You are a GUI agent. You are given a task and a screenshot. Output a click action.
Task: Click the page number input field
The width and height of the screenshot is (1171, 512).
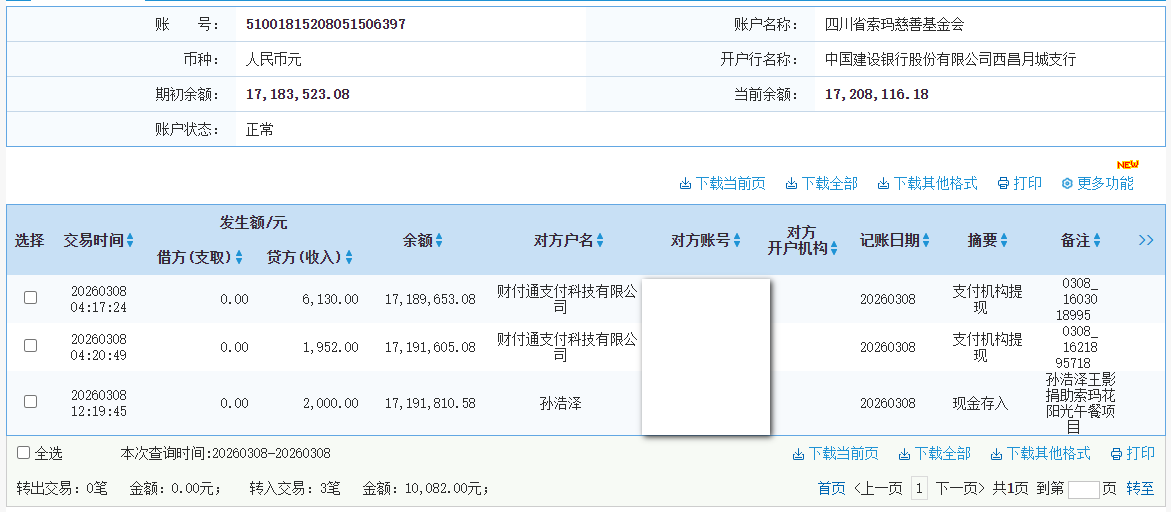coord(1083,489)
